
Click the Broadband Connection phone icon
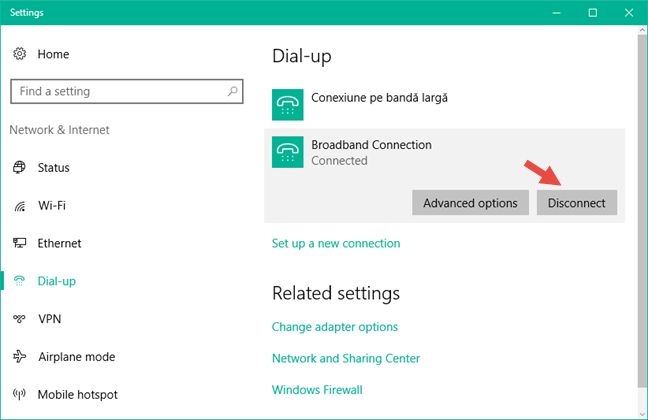tap(288, 152)
